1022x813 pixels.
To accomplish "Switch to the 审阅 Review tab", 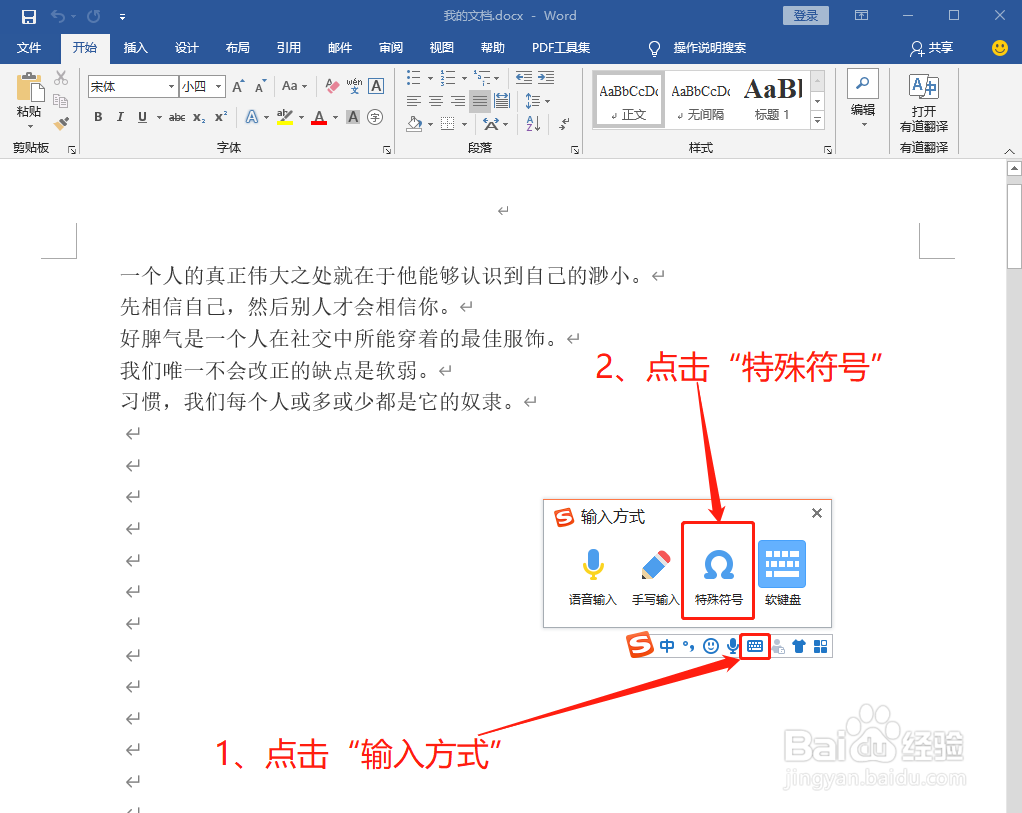I will 390,48.
